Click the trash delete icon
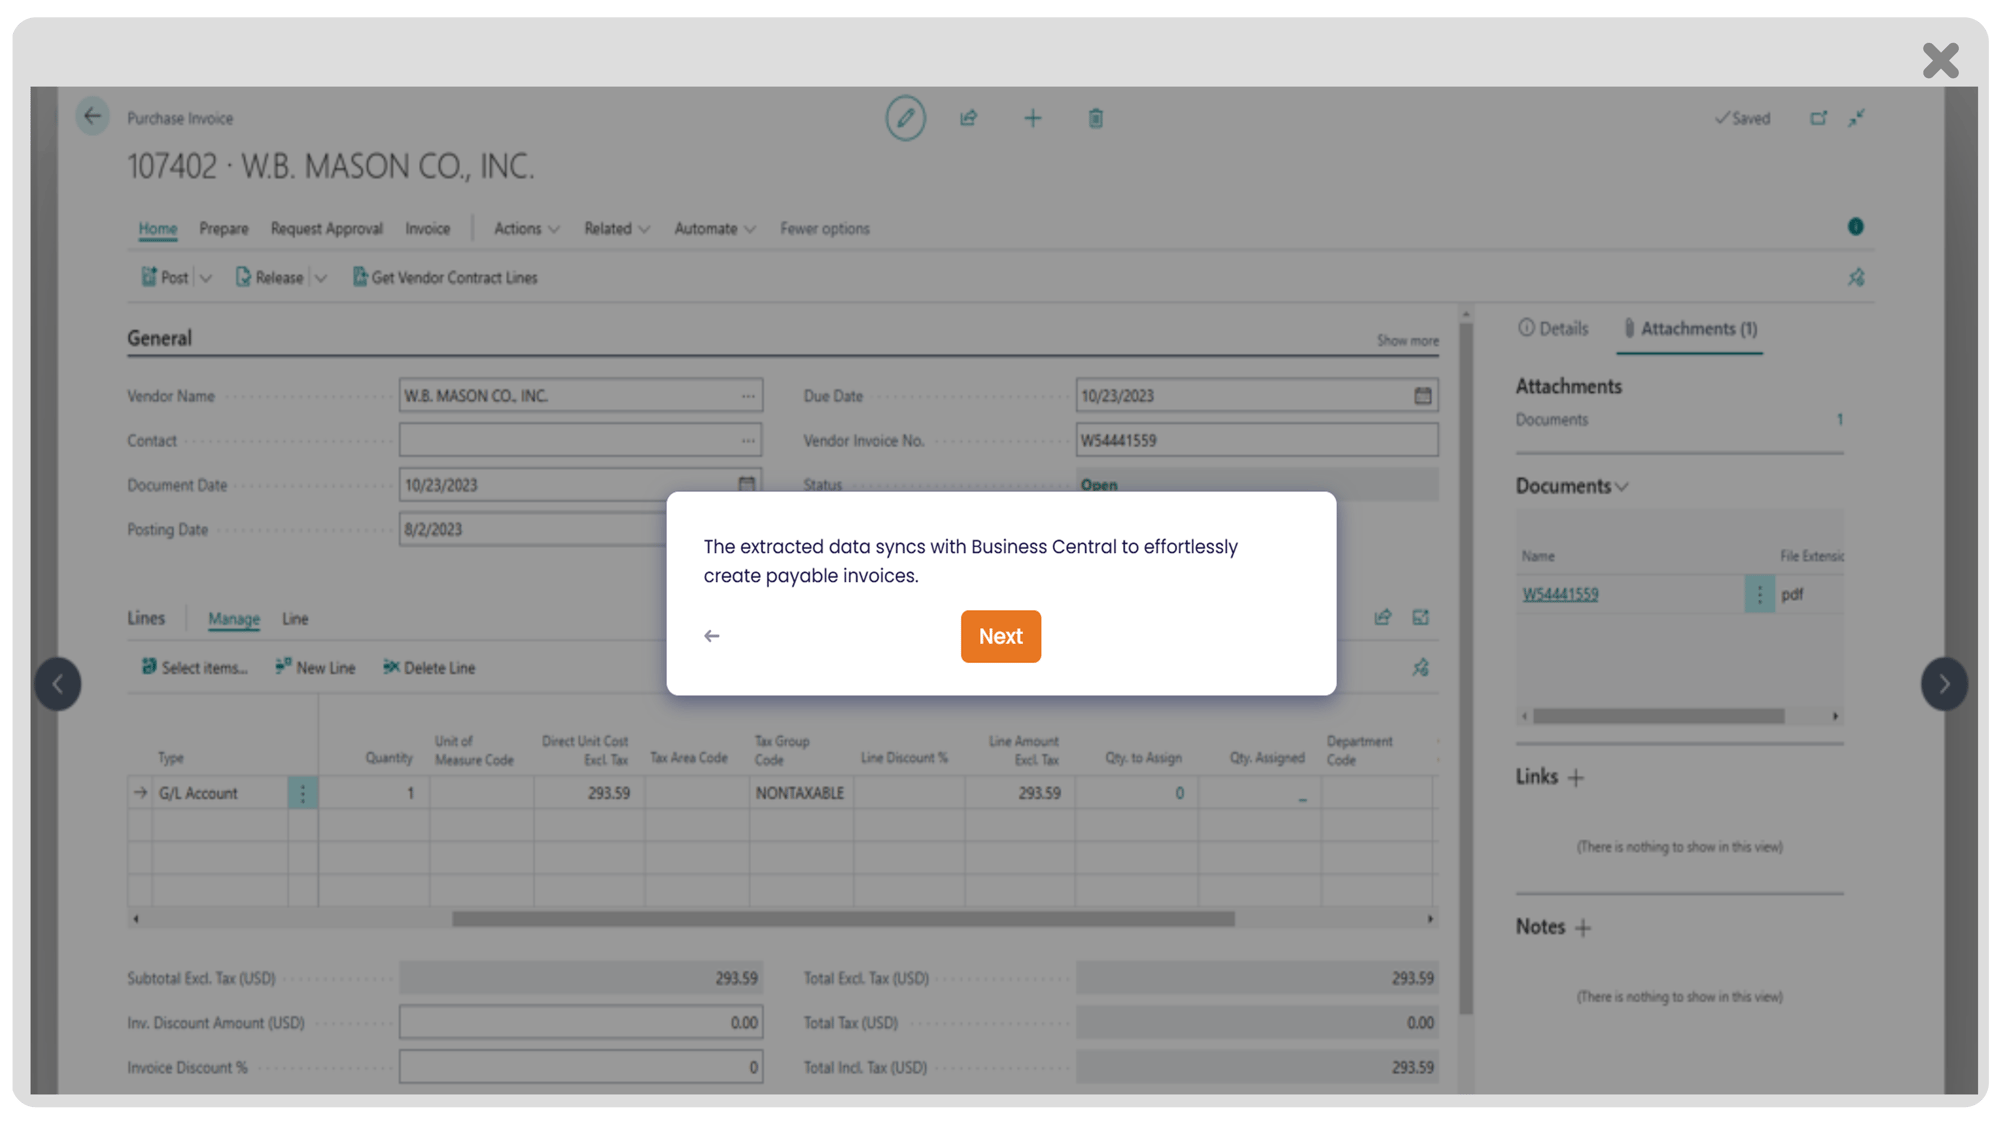This screenshot has width=2000, height=1125. tap(1095, 118)
